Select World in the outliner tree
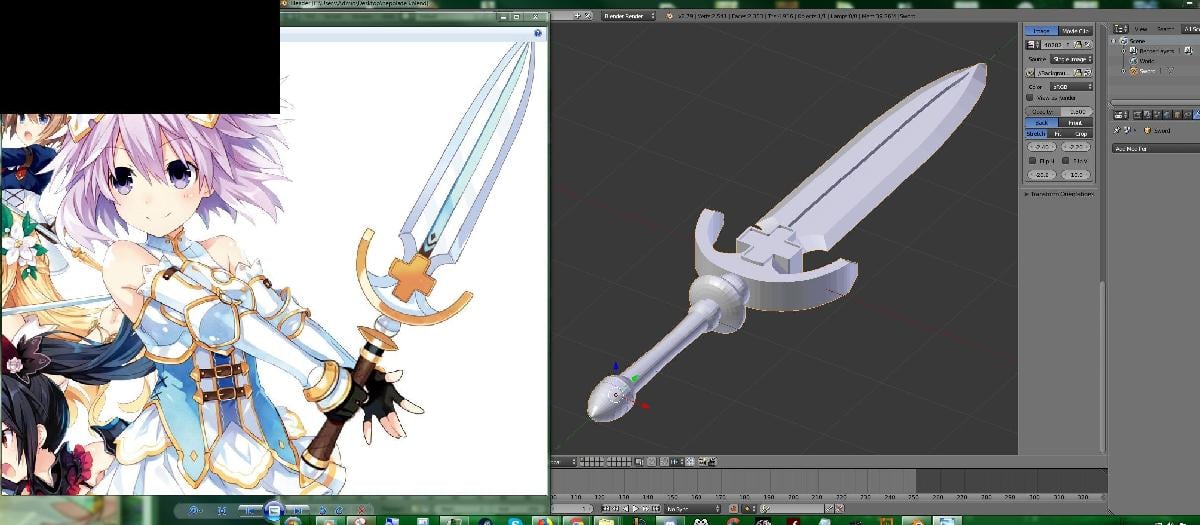Viewport: 1200px width, 525px height. pyautogui.click(x=1147, y=60)
